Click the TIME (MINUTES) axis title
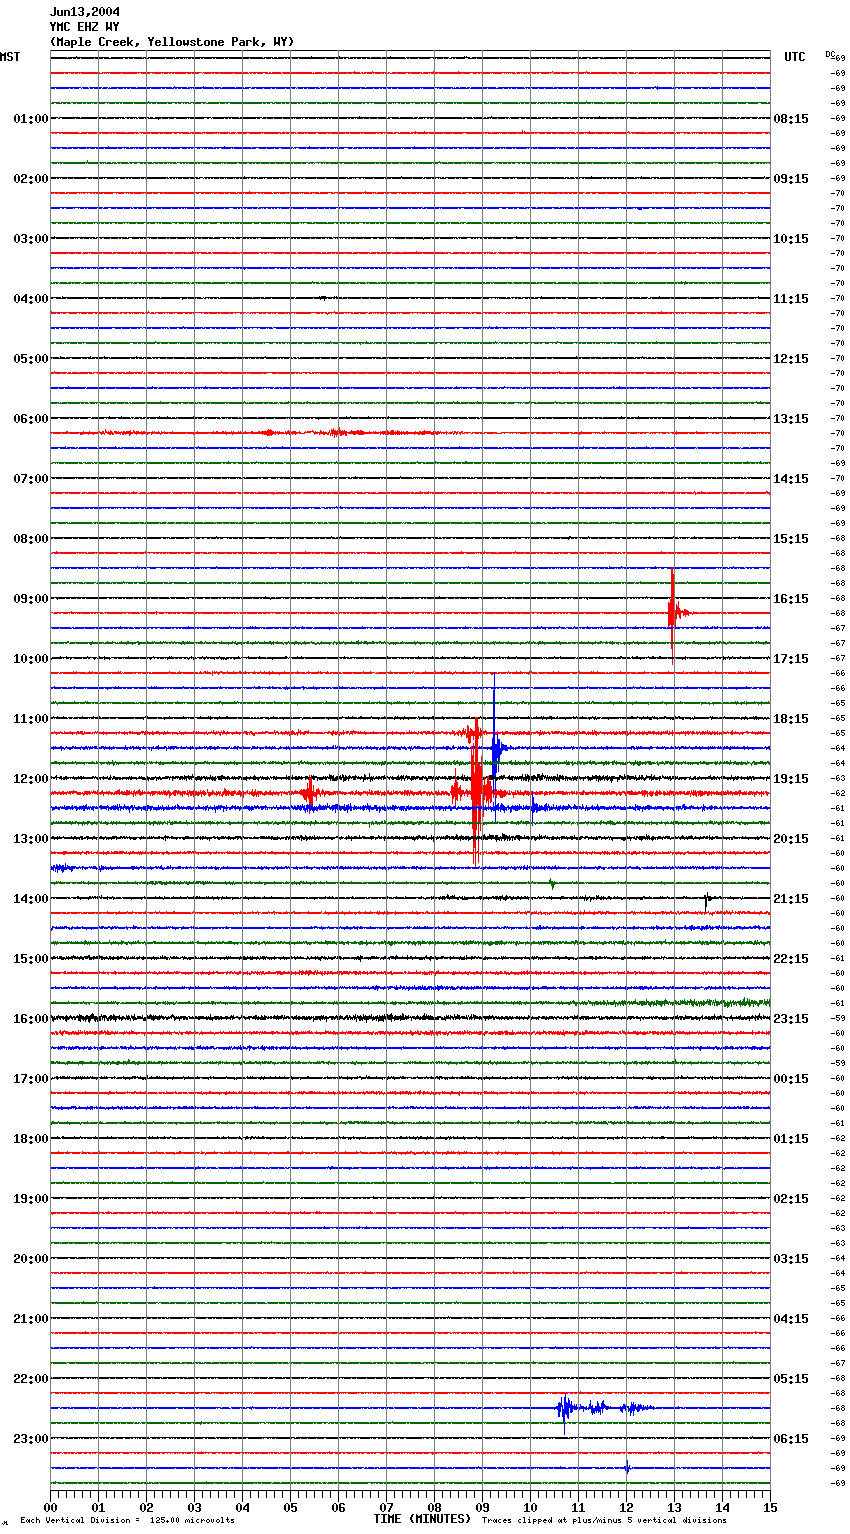The height and width of the screenshot is (1534, 850). pyautogui.click(x=422, y=1519)
